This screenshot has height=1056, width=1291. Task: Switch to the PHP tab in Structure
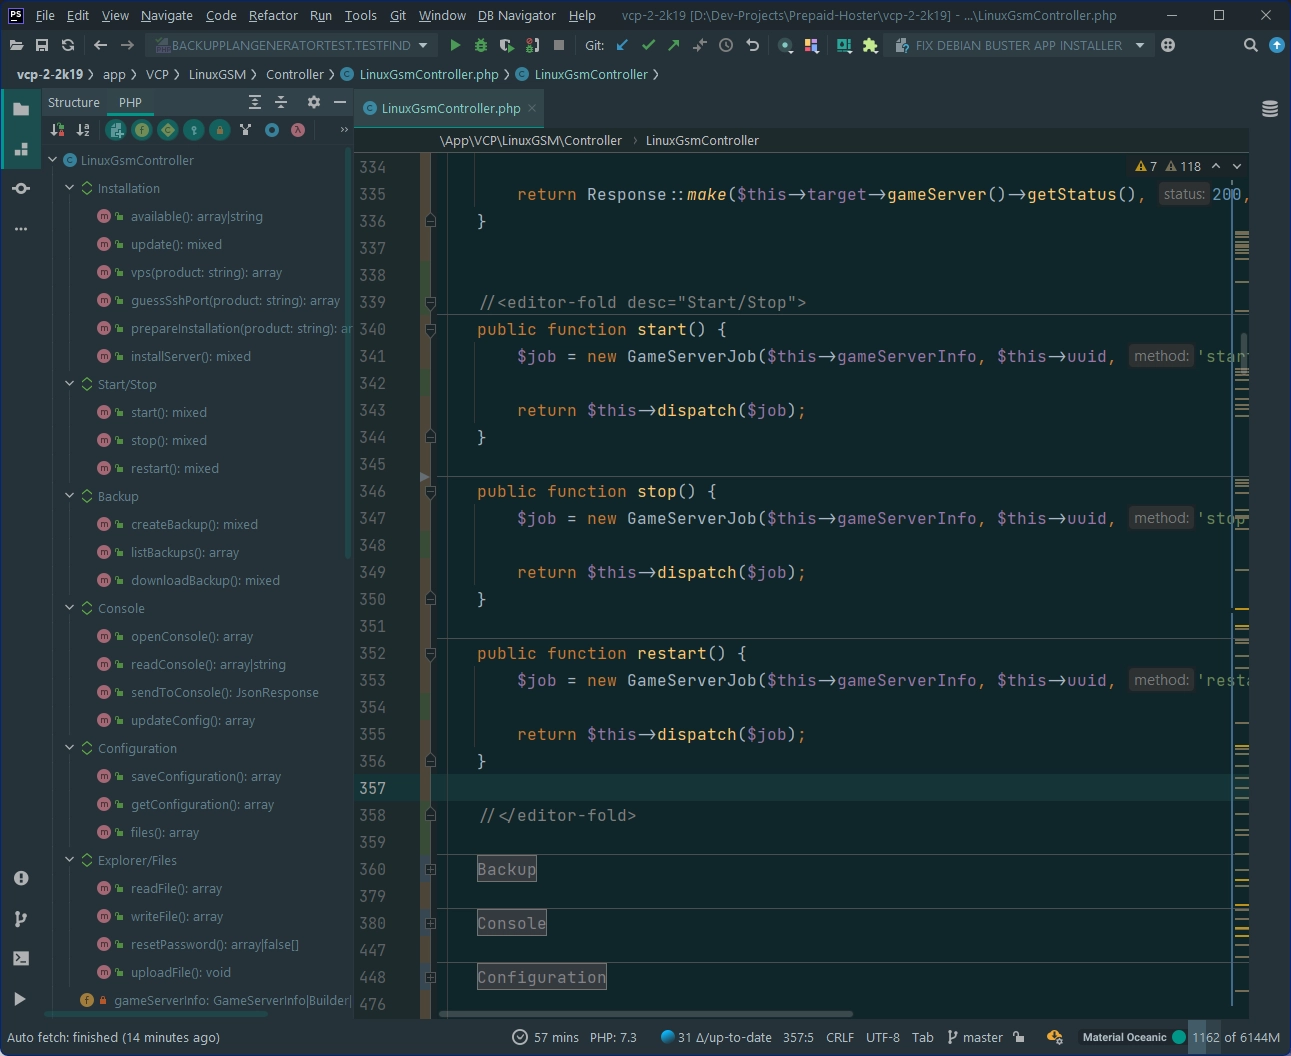[130, 102]
